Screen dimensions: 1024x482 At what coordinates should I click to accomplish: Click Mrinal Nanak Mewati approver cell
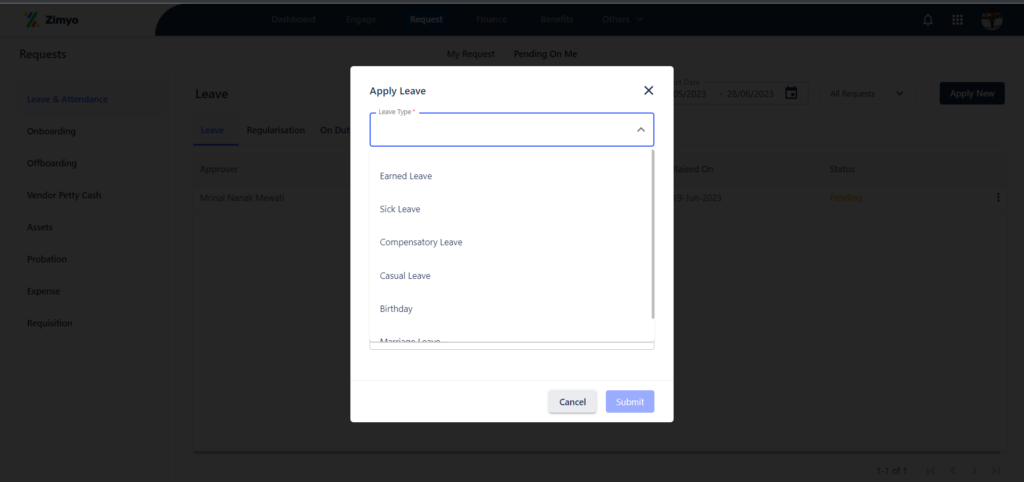[242, 198]
